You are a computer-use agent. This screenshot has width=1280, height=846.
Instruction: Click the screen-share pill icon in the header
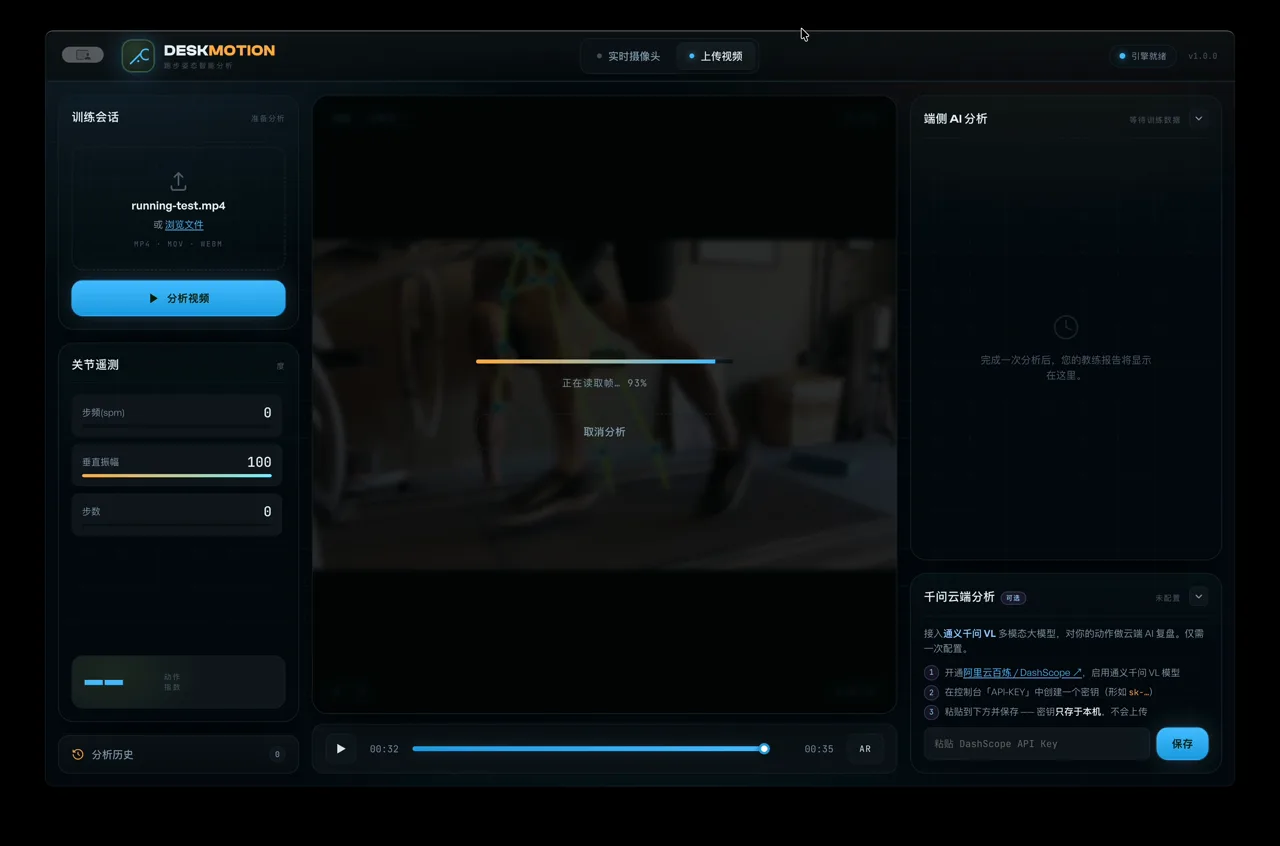tap(82, 55)
